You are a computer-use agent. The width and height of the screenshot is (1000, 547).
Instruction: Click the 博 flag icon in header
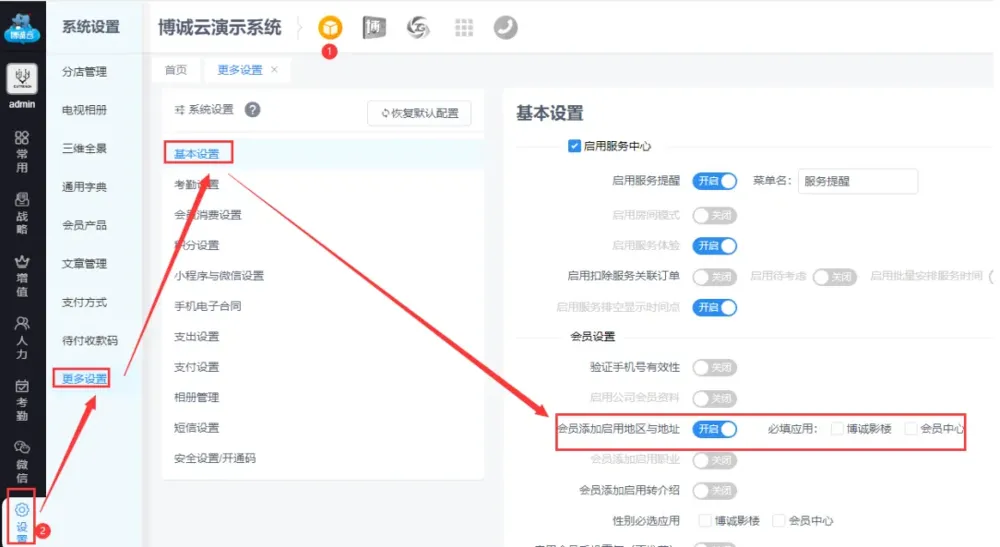coord(374,28)
